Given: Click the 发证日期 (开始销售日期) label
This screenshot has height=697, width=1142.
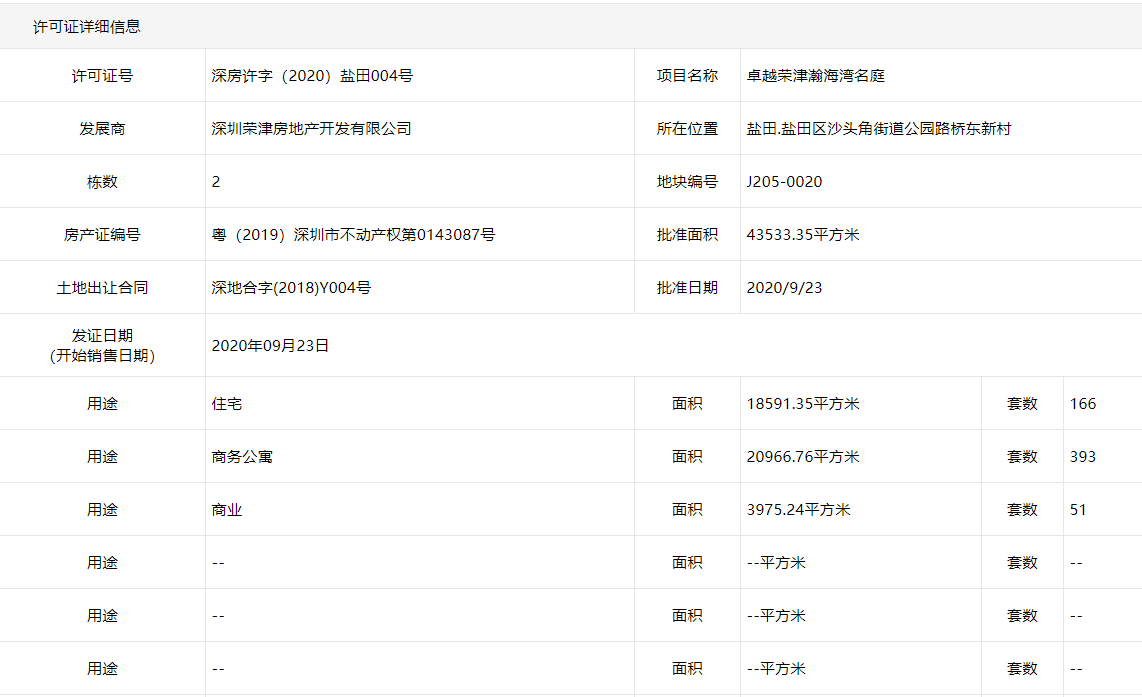Looking at the screenshot, I should (102, 346).
